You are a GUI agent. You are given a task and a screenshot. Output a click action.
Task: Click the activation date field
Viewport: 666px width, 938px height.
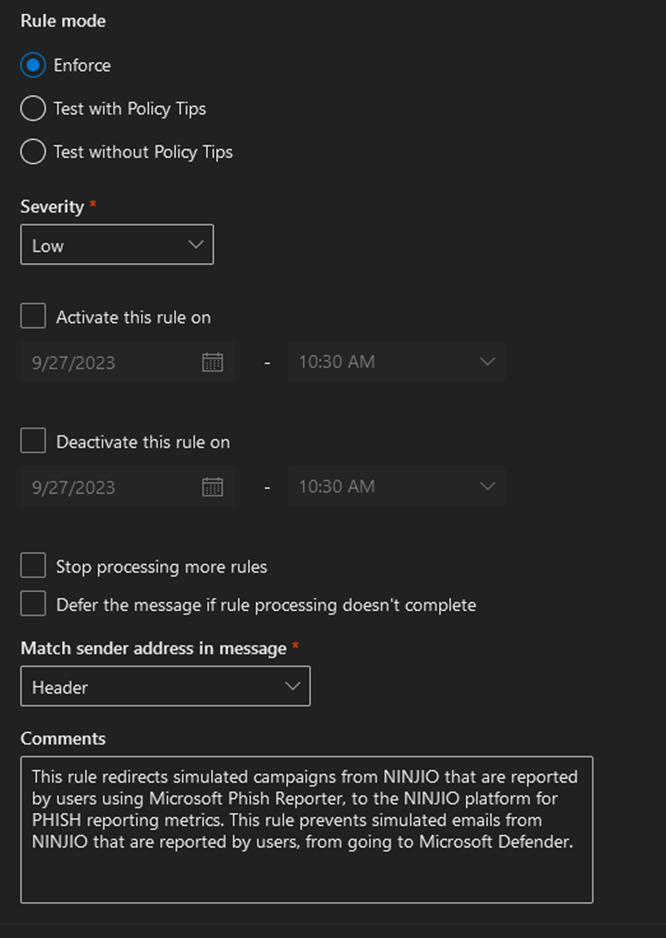coord(110,362)
